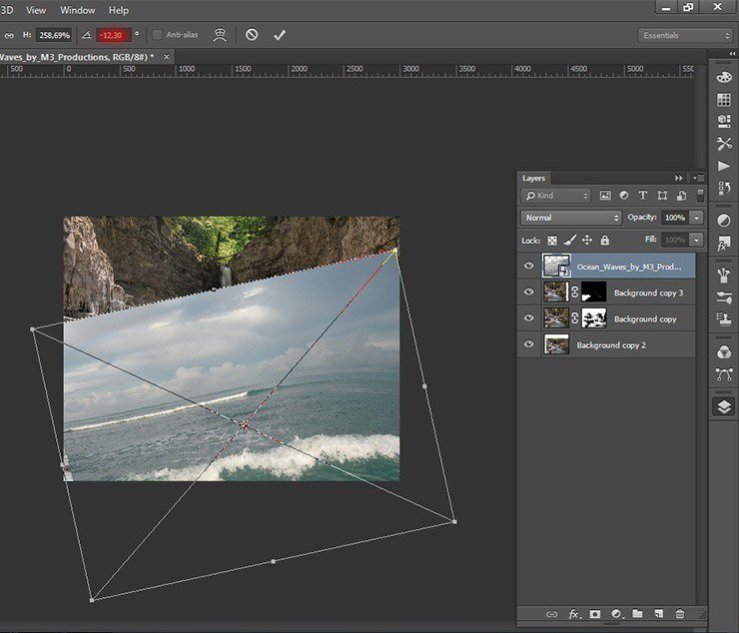Viewport: 739px width, 633px height.
Task: Create a new layer group folder
Action: (637, 613)
